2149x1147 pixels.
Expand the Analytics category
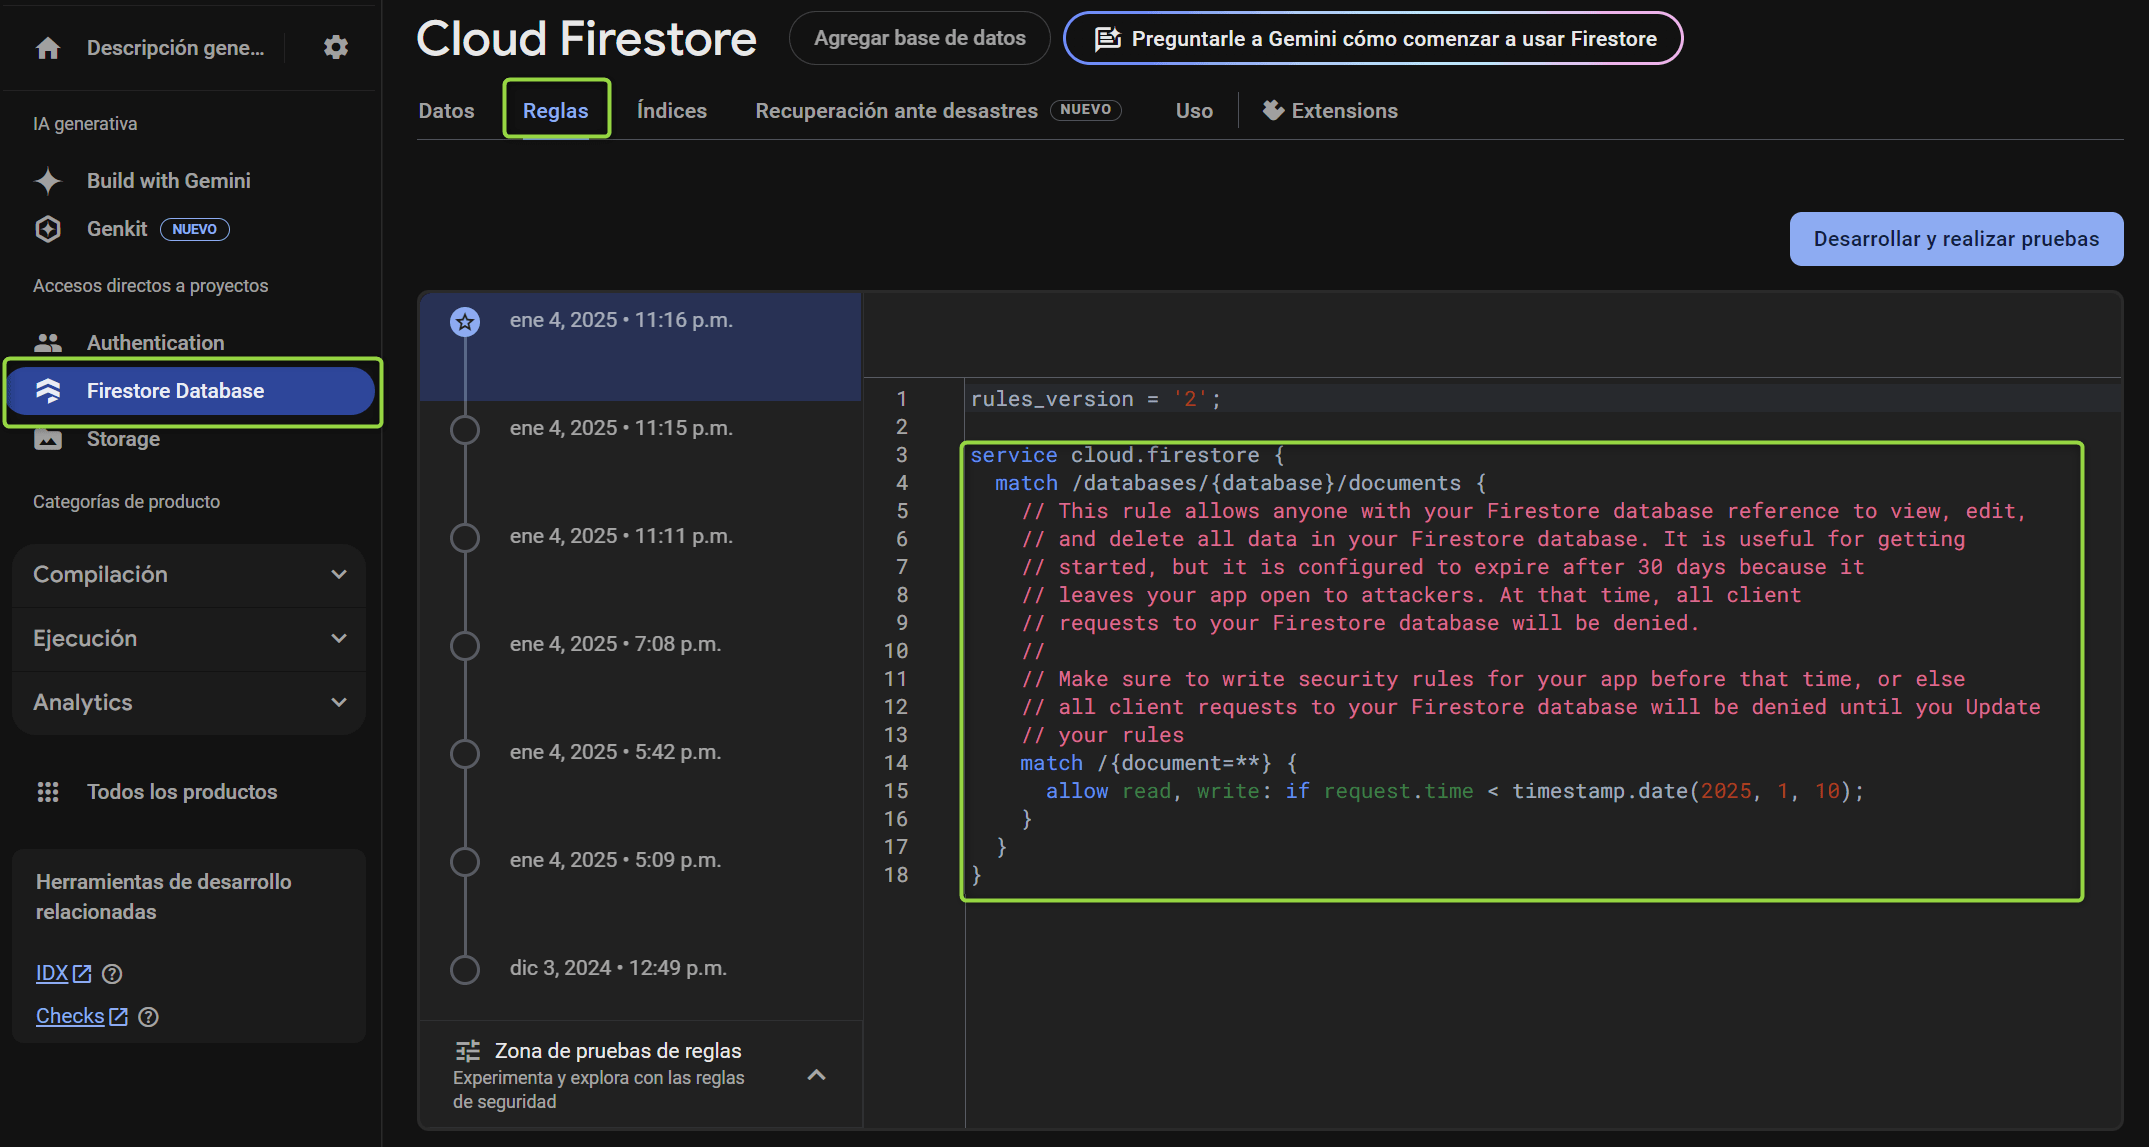[x=188, y=702]
